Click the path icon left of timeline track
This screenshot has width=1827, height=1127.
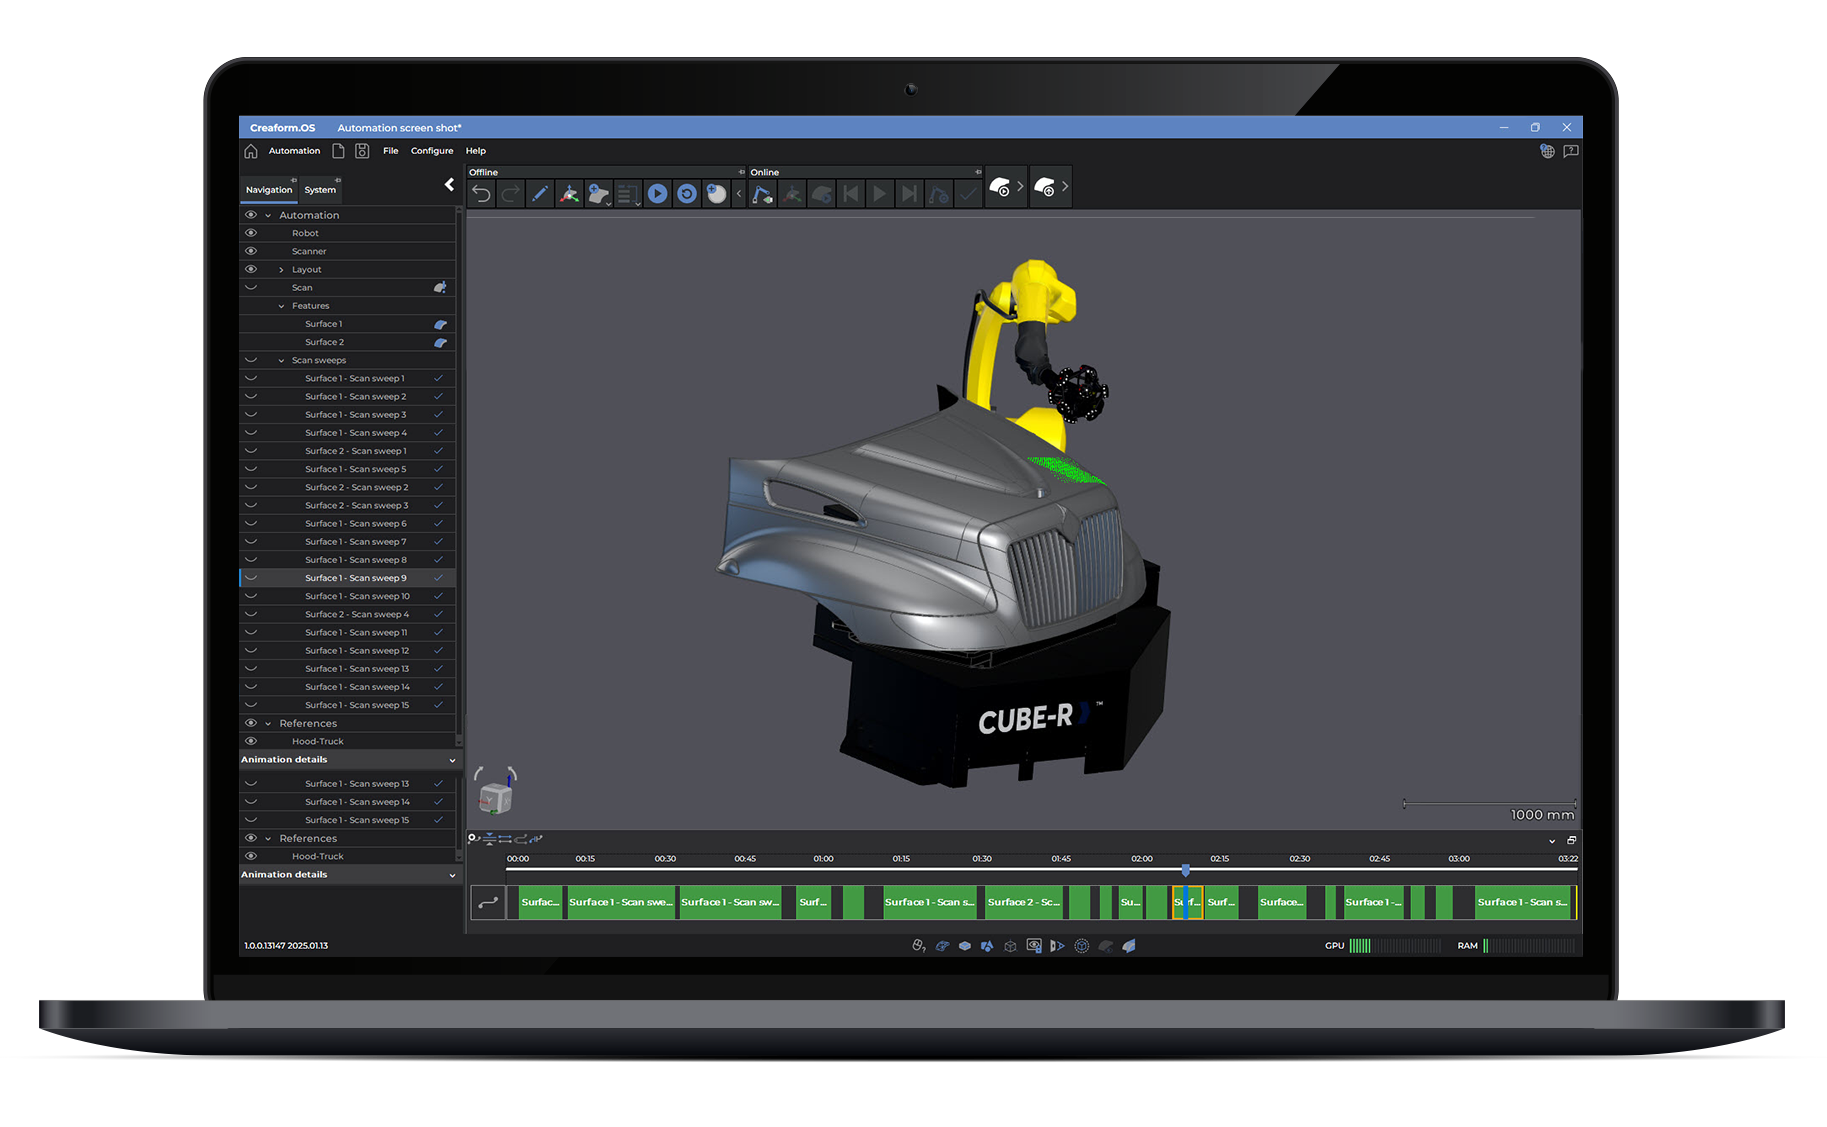tap(488, 902)
